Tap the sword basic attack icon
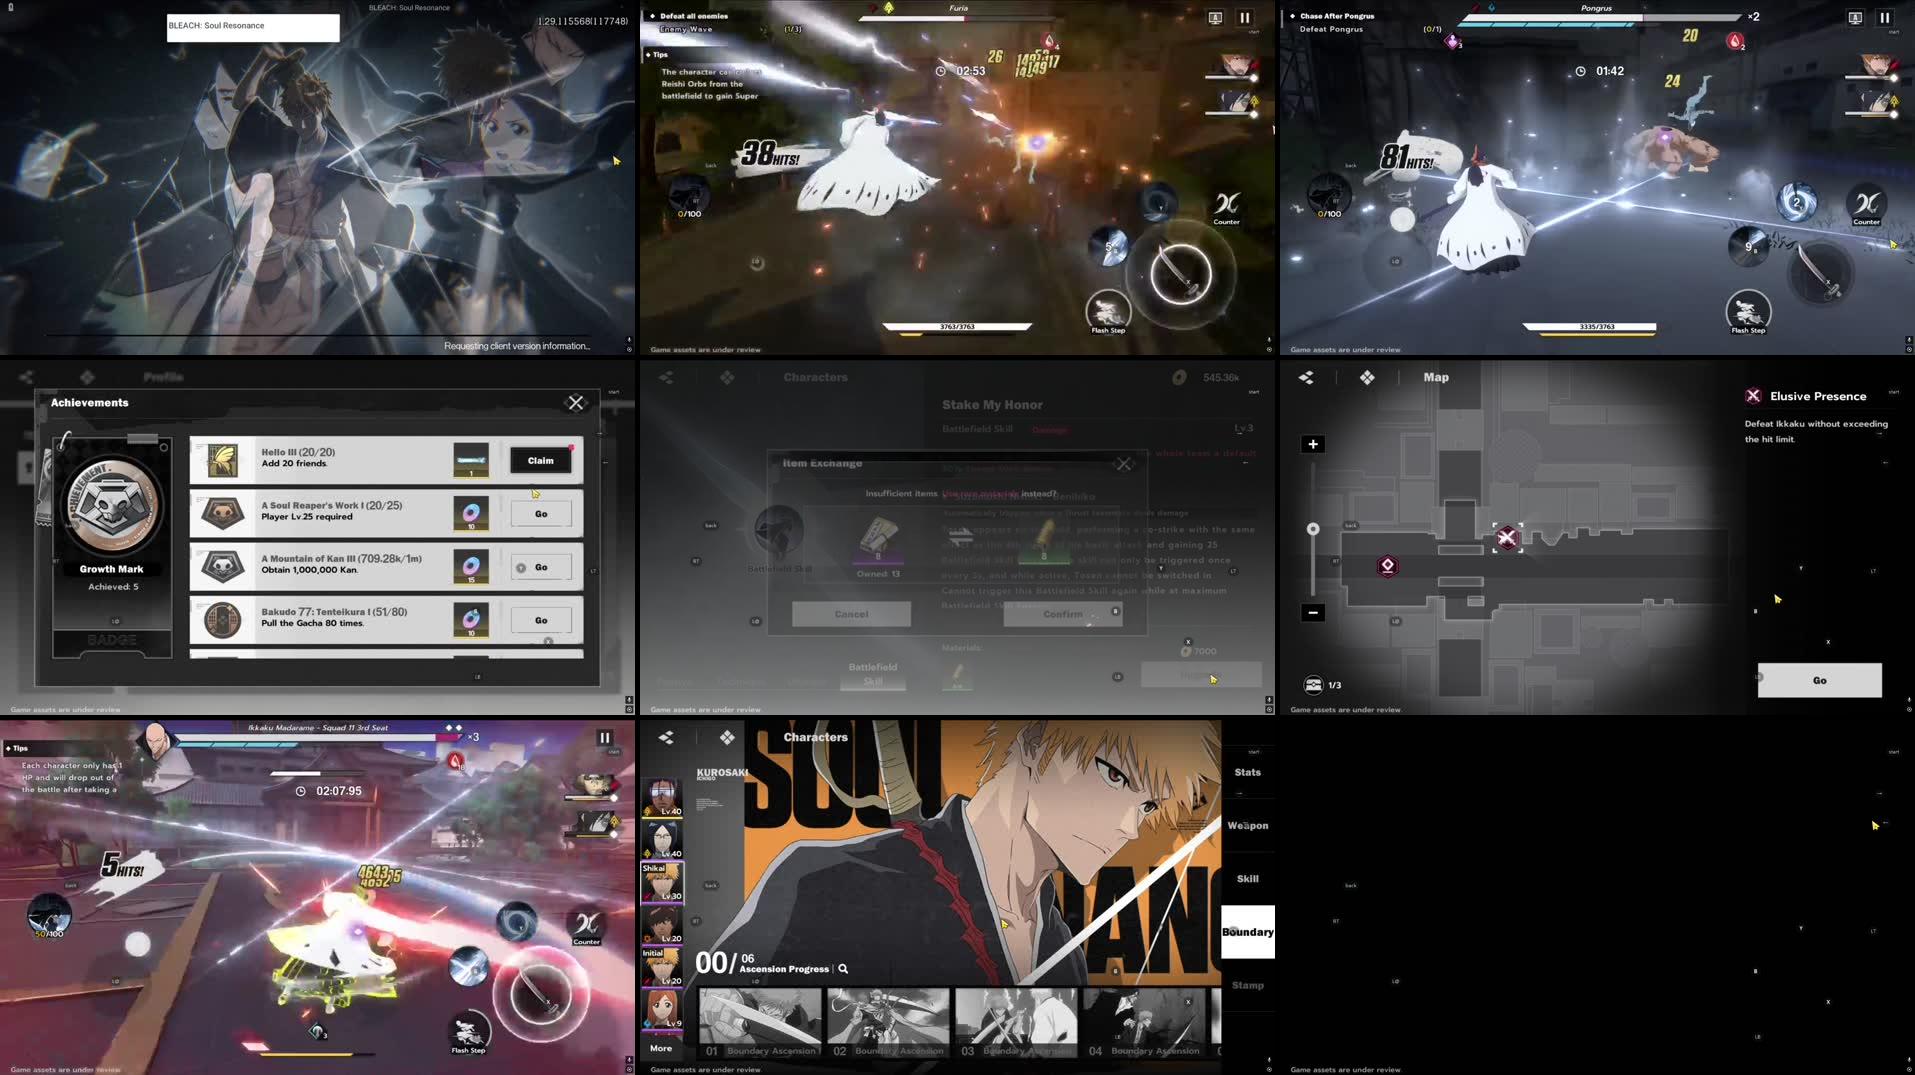Viewport: 1915px width, 1075px height. click(x=1185, y=272)
